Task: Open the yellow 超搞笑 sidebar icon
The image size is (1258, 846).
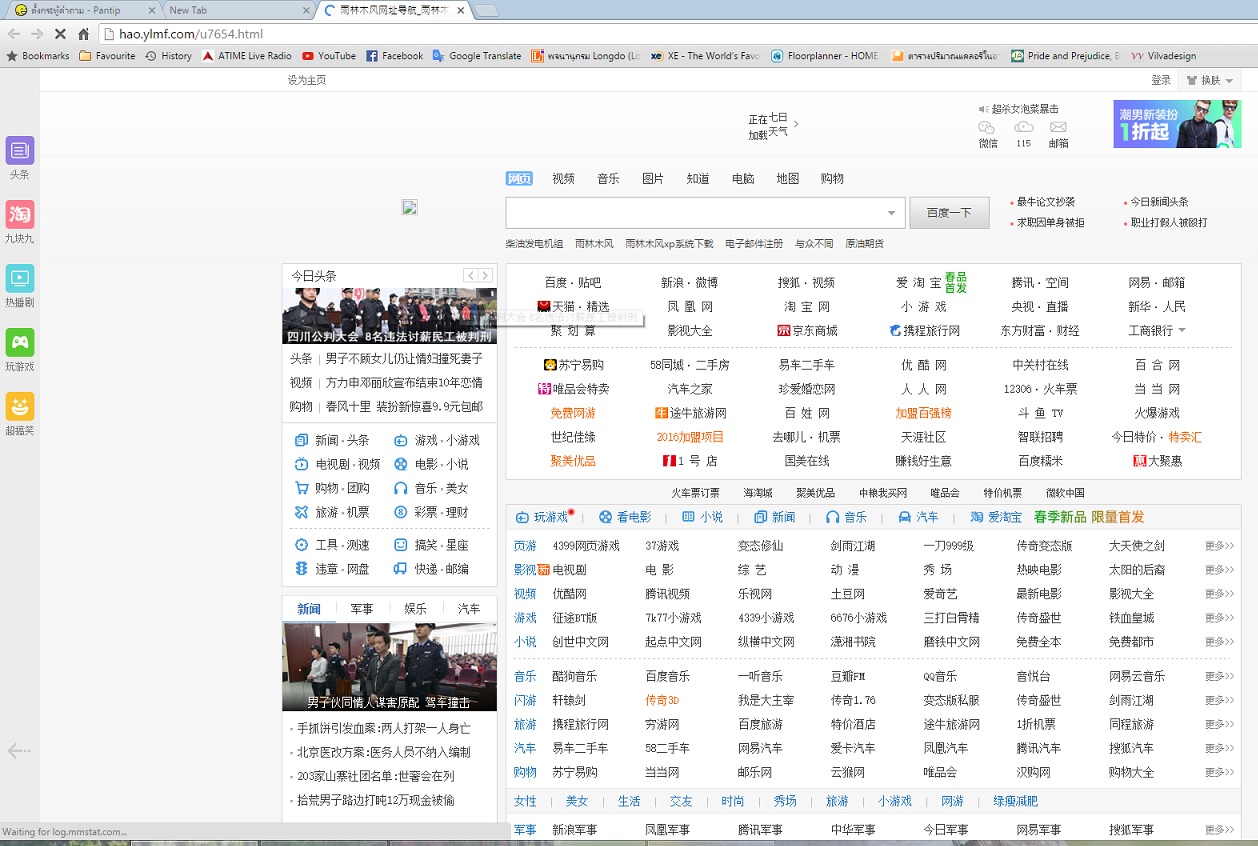Action: (x=20, y=407)
